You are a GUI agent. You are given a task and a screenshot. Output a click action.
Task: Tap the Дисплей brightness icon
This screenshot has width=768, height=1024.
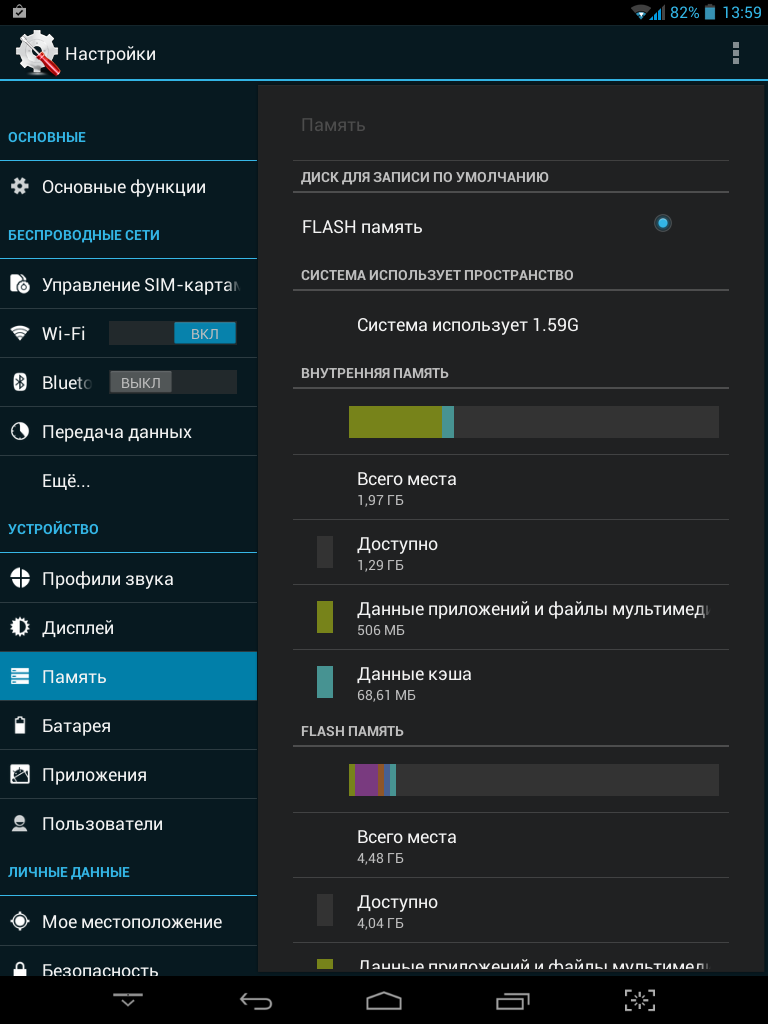pyautogui.click(x=20, y=628)
